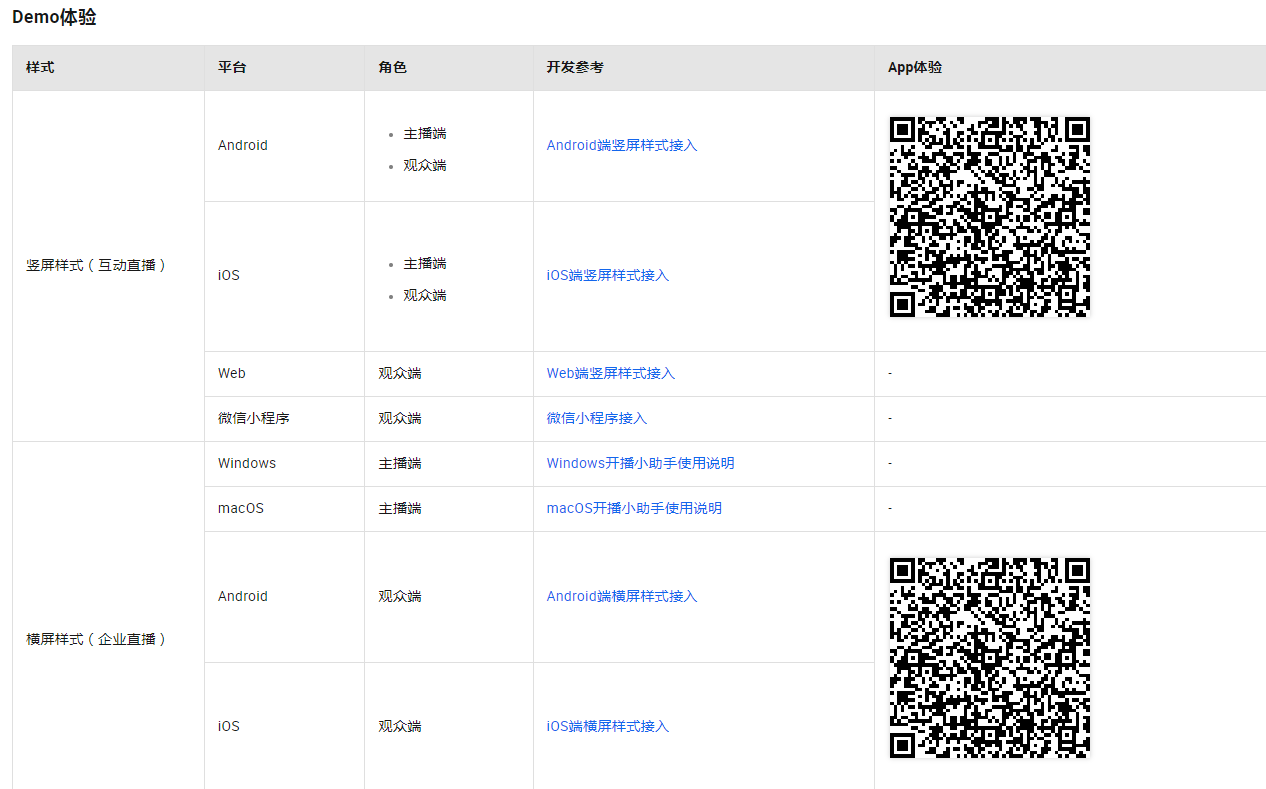The width and height of the screenshot is (1266, 789).
Task: Open the Android端横屏样式接入 link
Action: (x=622, y=596)
